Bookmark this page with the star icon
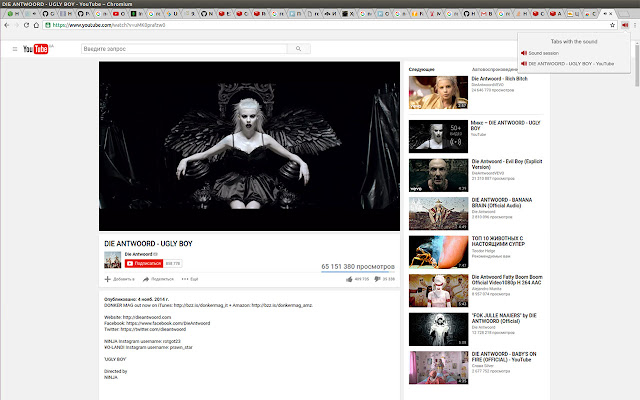This screenshot has width=640, height=400. 612,25
